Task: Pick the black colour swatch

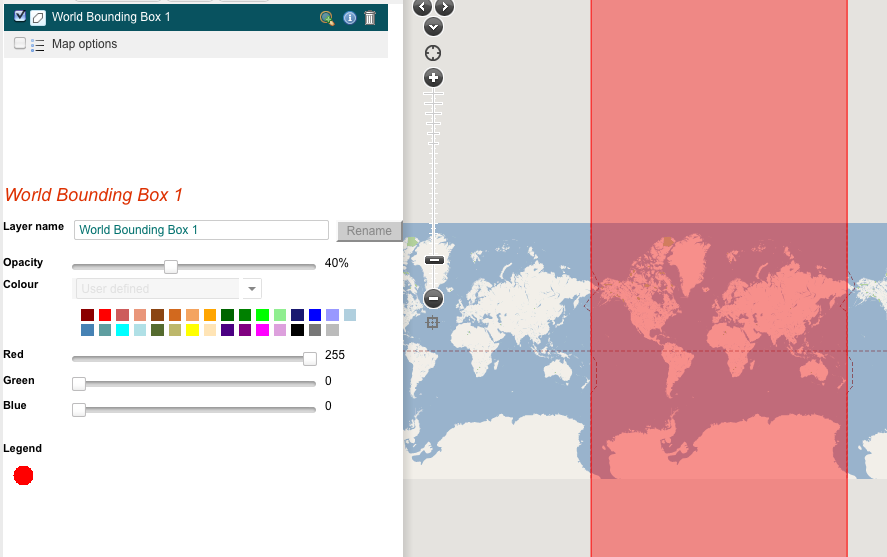Action: point(297,330)
